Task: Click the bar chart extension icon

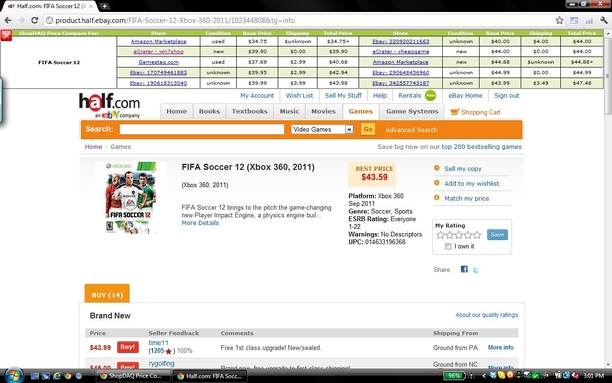Action: pos(589,20)
